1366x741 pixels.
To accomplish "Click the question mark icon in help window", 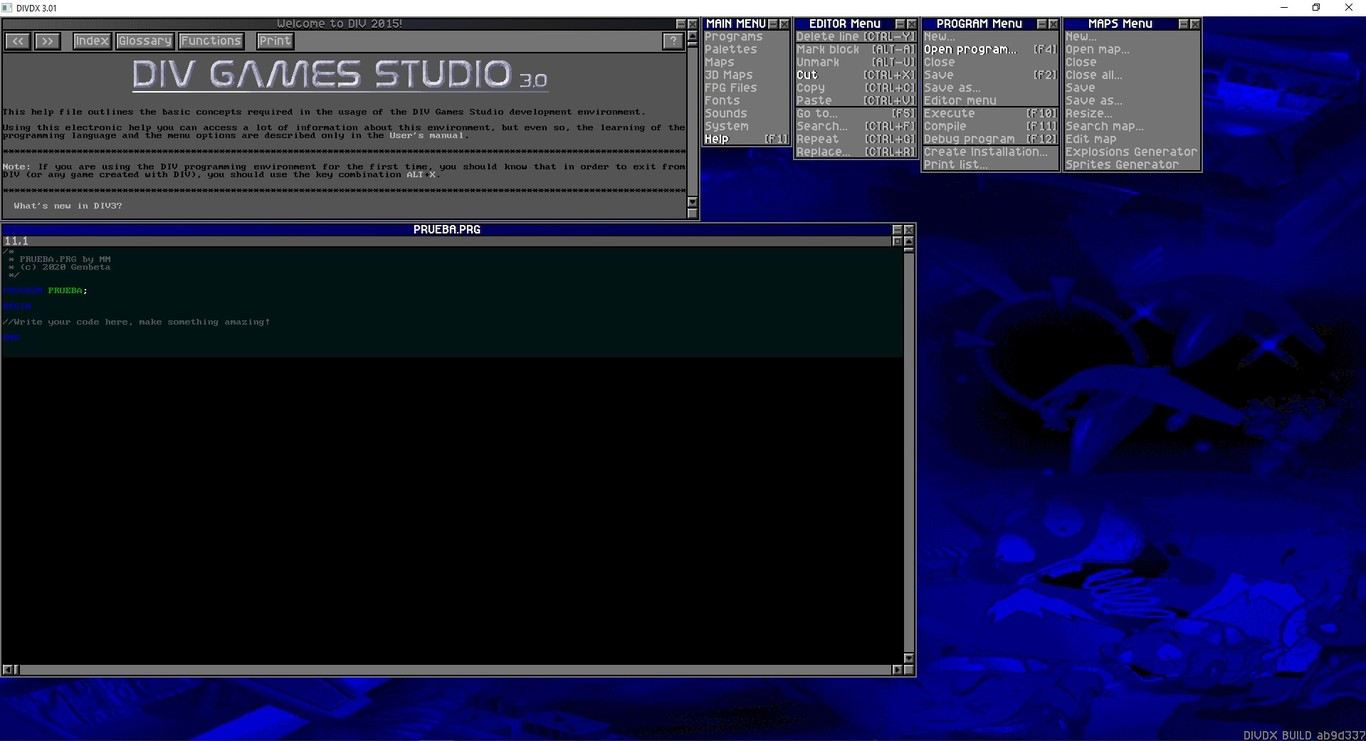I will (673, 41).
